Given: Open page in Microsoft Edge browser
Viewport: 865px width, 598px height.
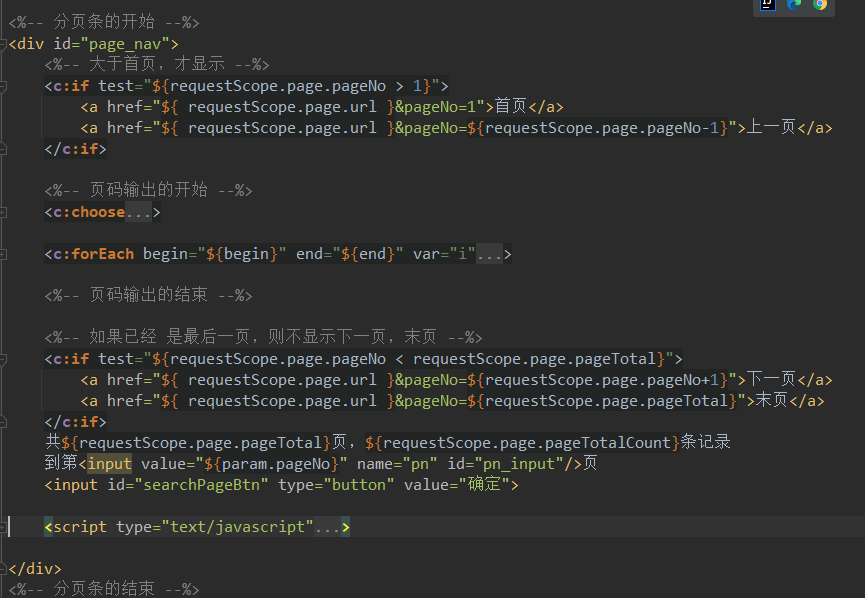Looking at the screenshot, I should click(795, 5).
